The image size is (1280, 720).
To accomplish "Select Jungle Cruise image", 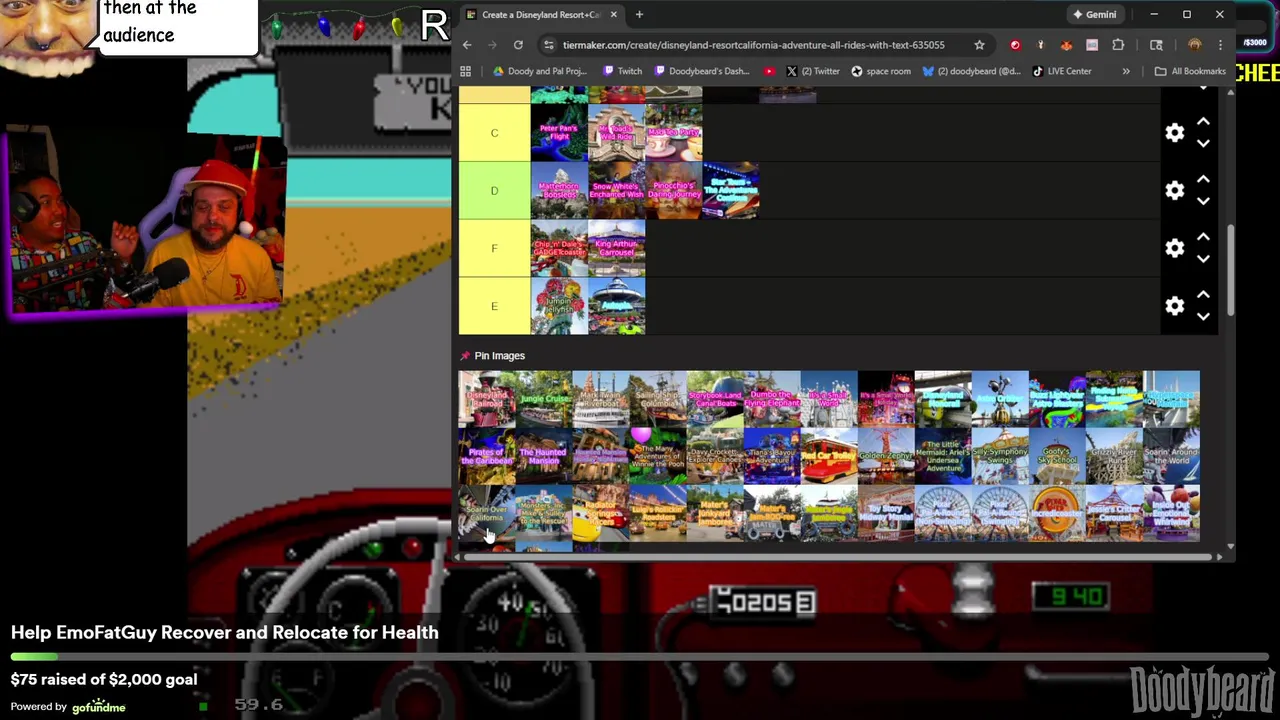I will click(x=544, y=399).
